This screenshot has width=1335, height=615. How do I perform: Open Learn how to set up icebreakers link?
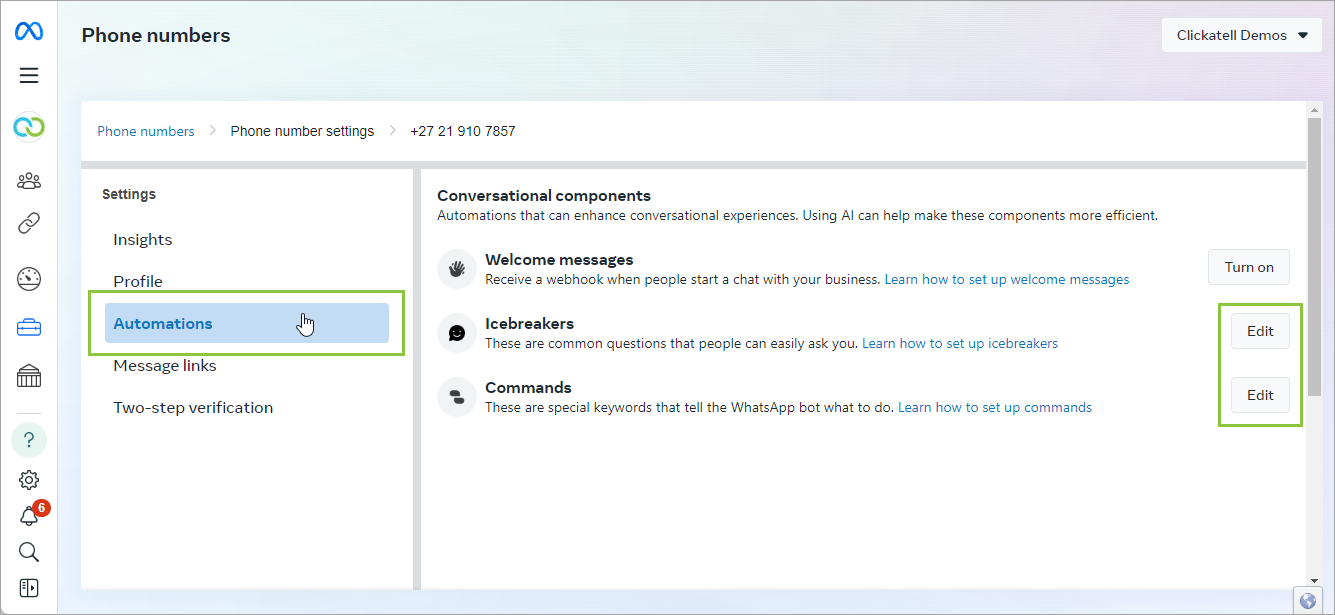959,343
